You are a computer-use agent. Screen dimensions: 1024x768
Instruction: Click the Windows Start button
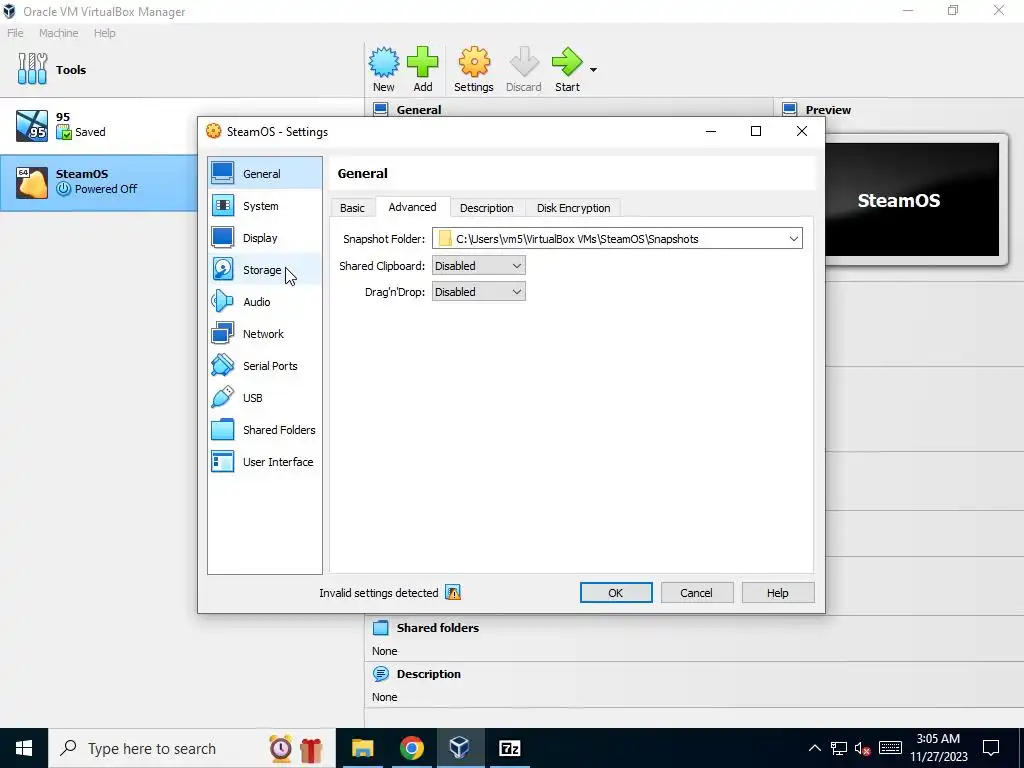[x=24, y=748]
